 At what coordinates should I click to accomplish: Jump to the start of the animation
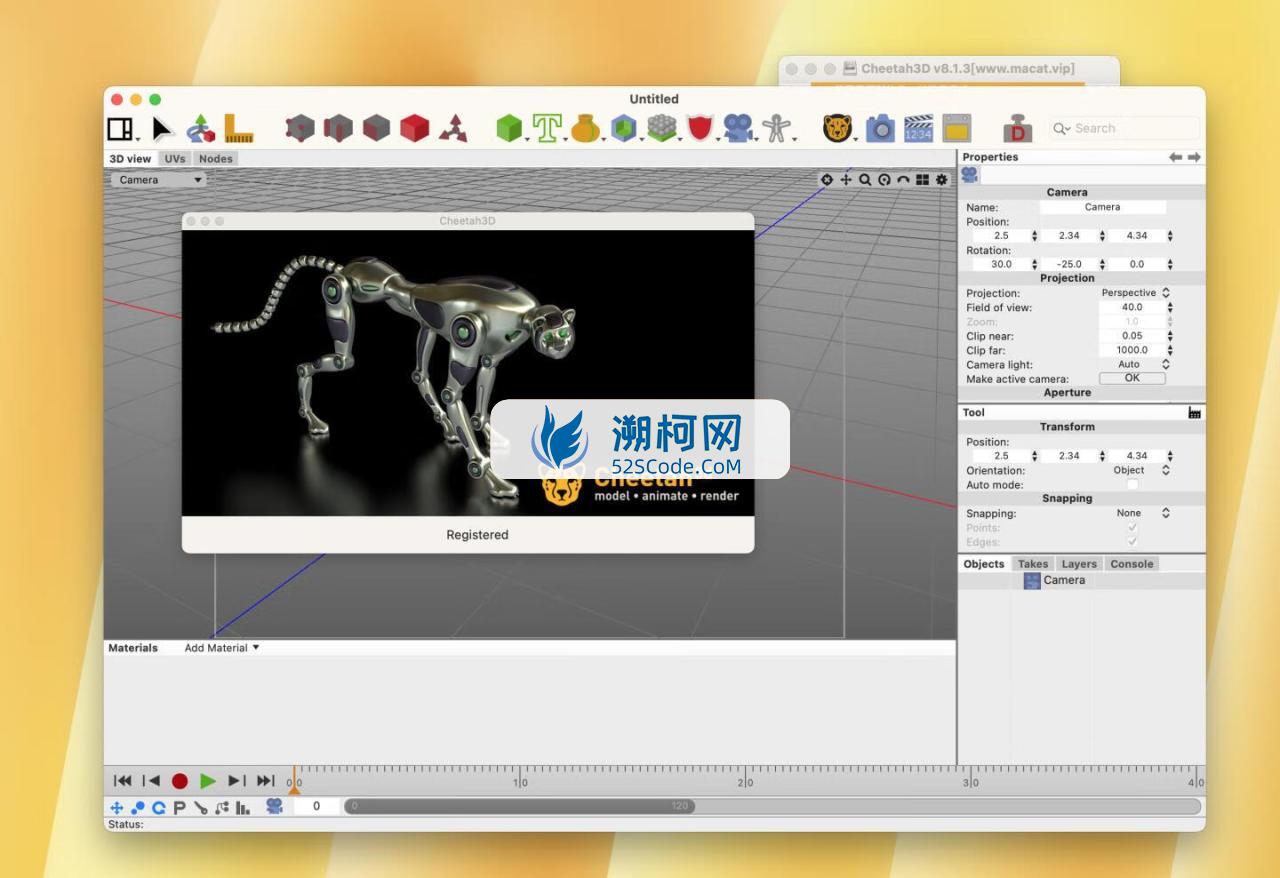tap(122, 781)
